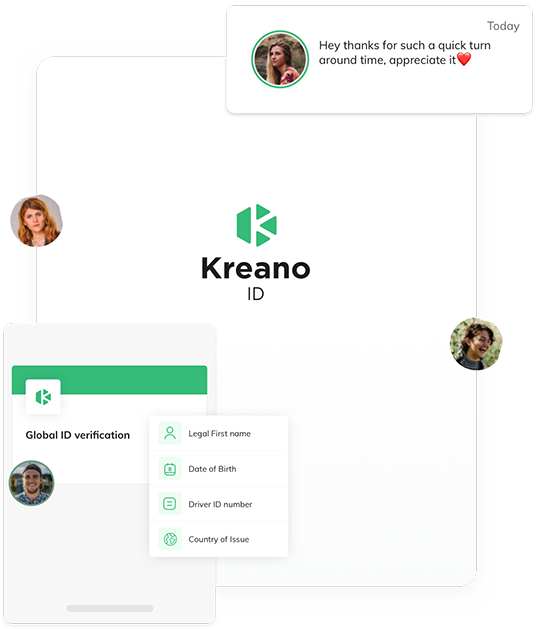
Task: Open the message sender's green-ringed avatar
Action: tap(280, 59)
